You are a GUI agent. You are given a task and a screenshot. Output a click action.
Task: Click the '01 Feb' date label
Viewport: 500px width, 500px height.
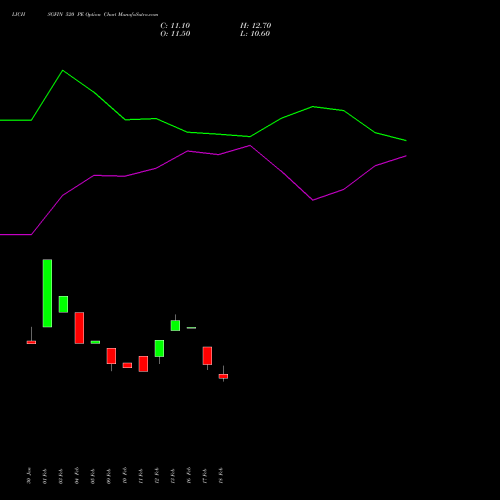[x=45, y=476]
